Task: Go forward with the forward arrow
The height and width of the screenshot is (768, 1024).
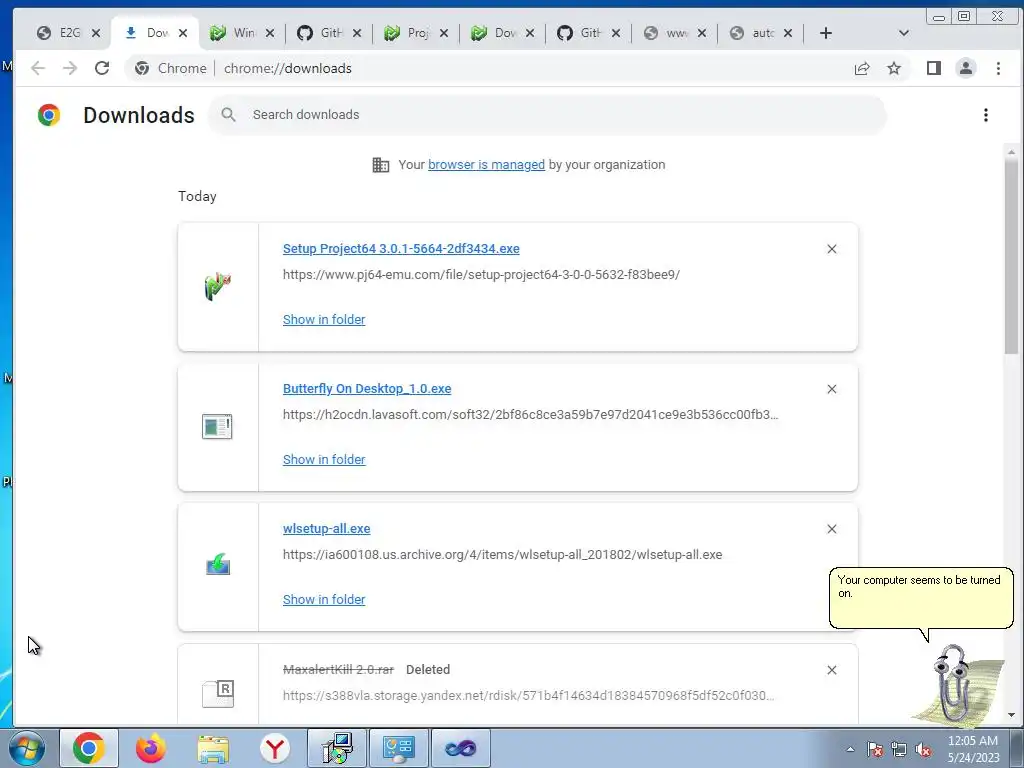Action: tap(70, 68)
